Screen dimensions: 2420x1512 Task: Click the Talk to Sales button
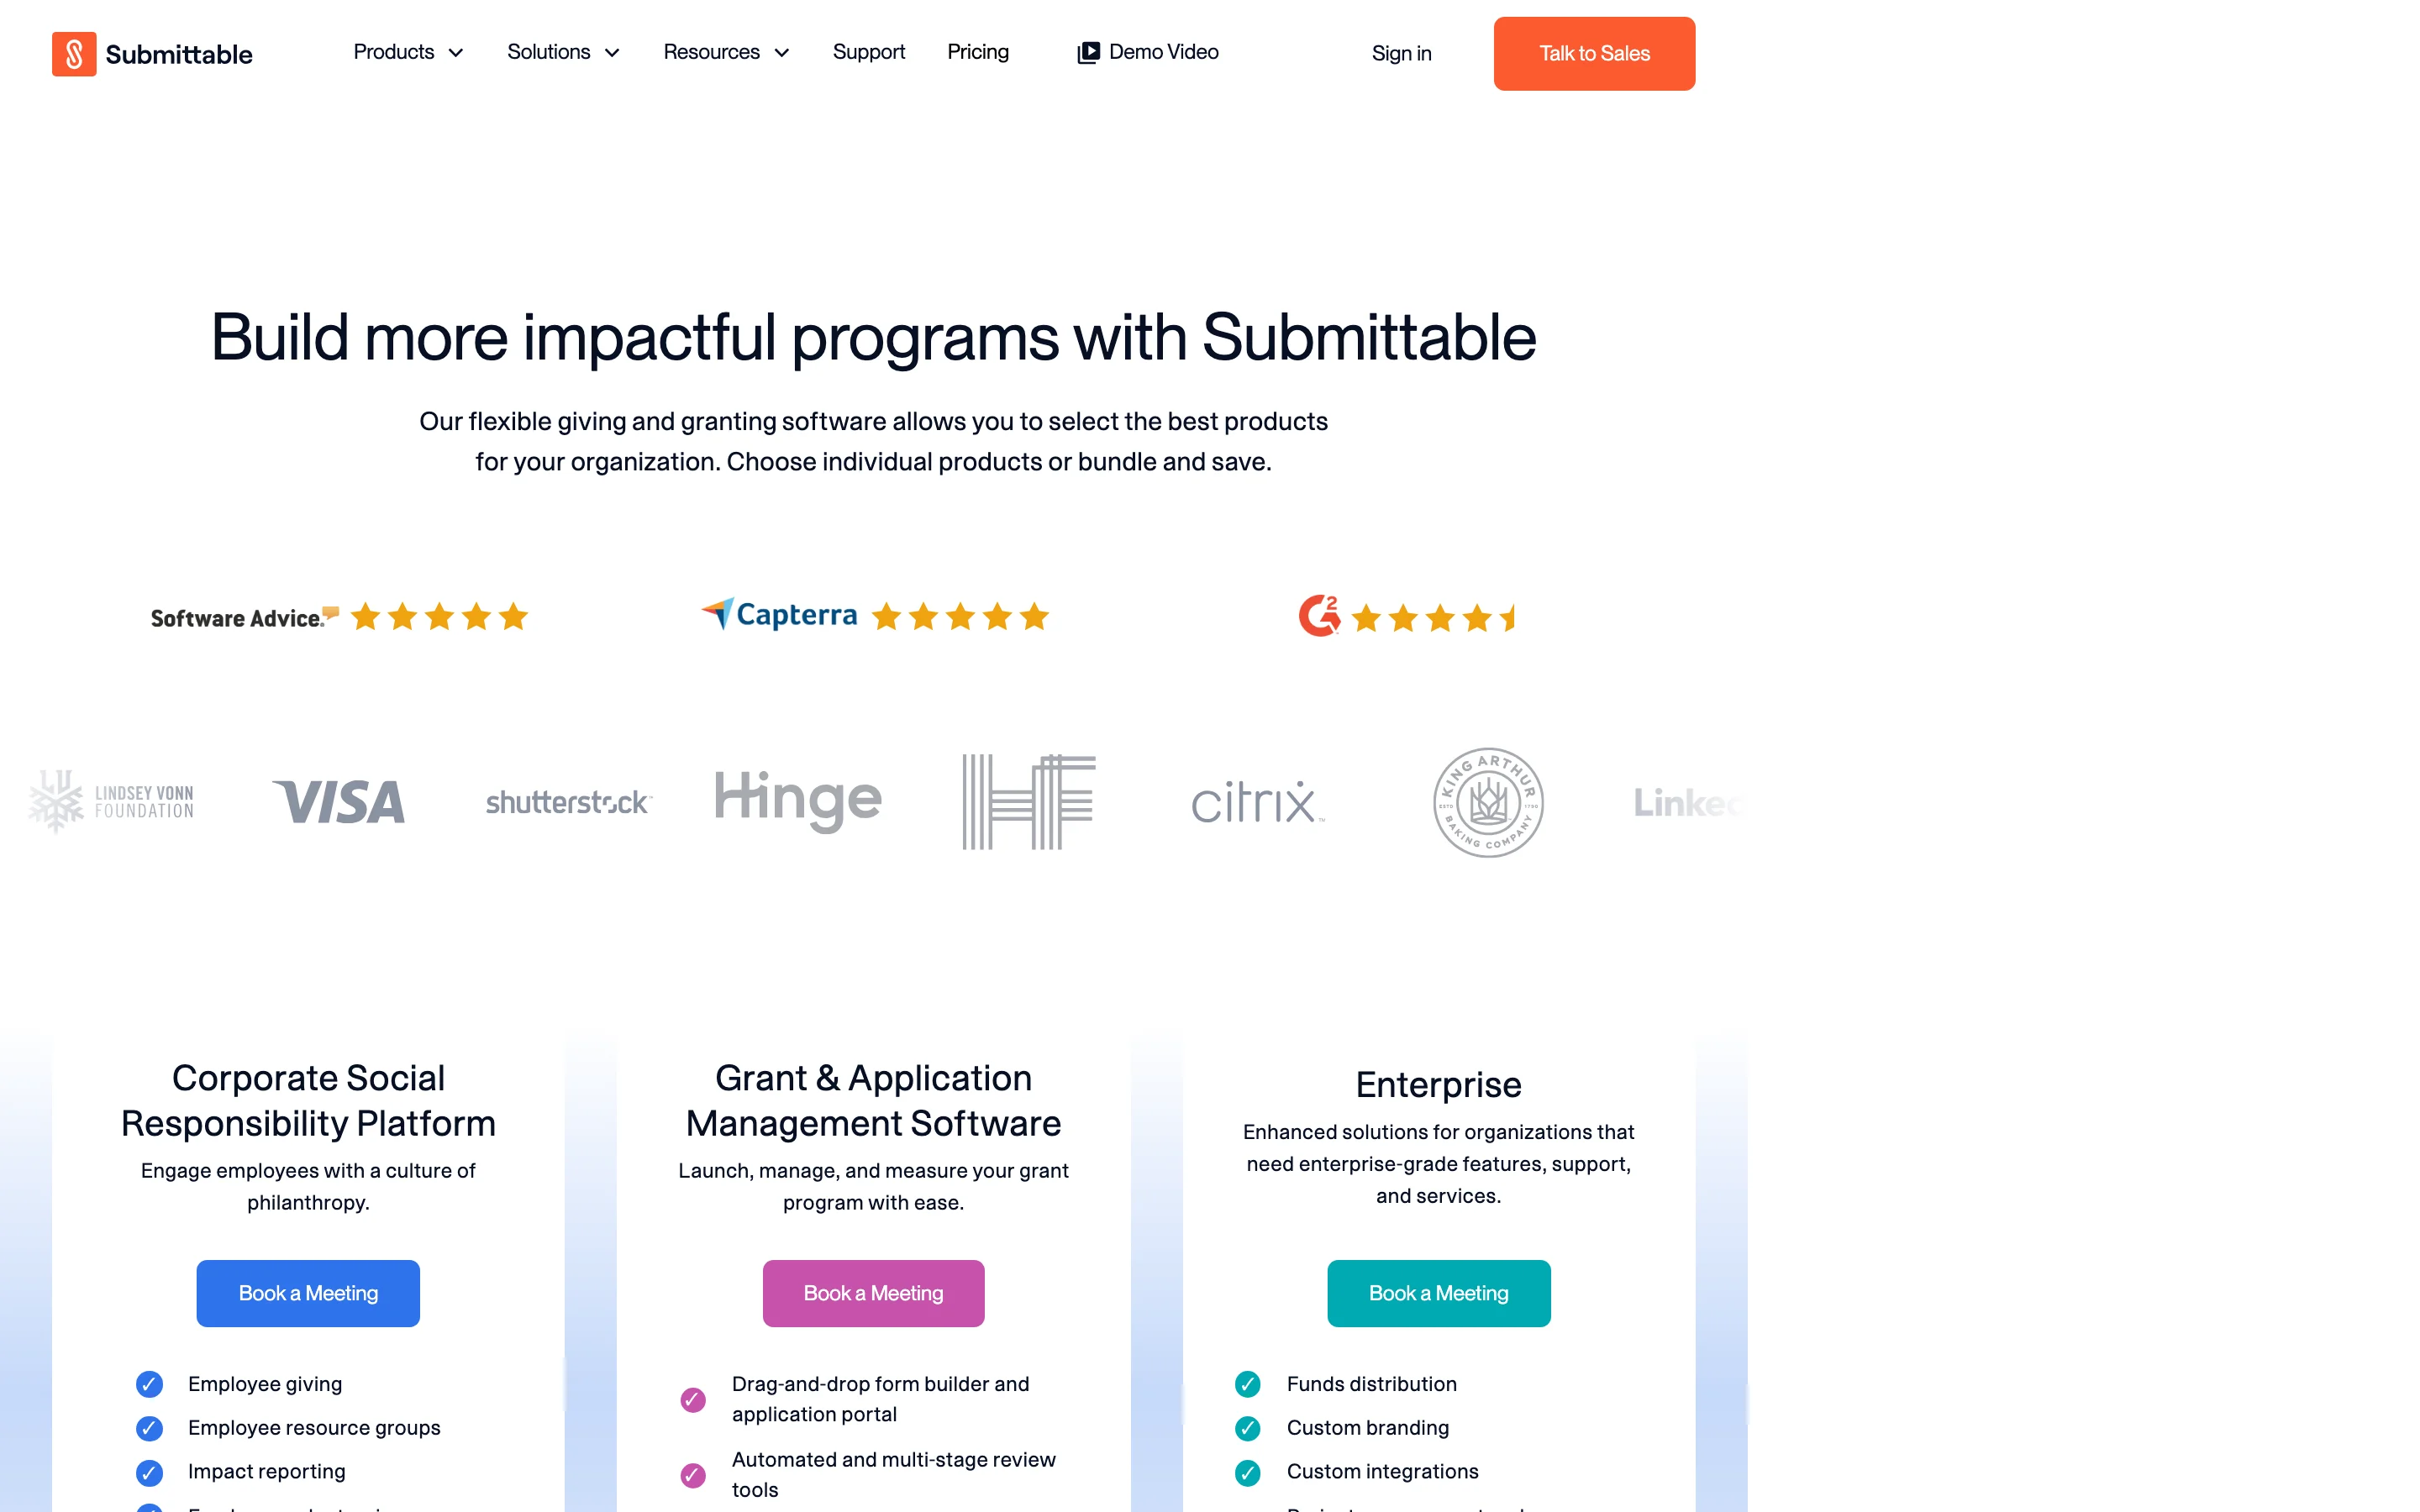click(1594, 54)
